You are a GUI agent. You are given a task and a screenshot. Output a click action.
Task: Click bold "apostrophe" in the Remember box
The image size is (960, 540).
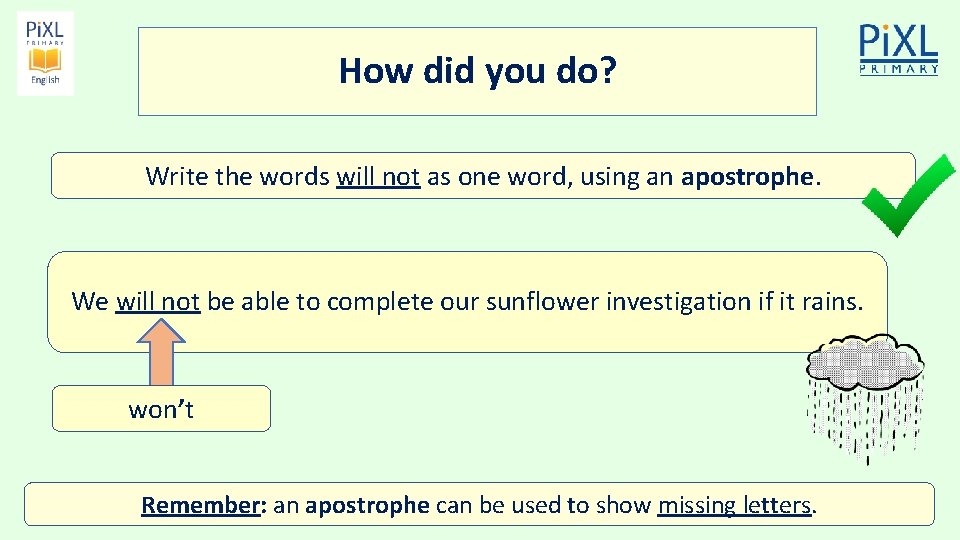coord(367,505)
